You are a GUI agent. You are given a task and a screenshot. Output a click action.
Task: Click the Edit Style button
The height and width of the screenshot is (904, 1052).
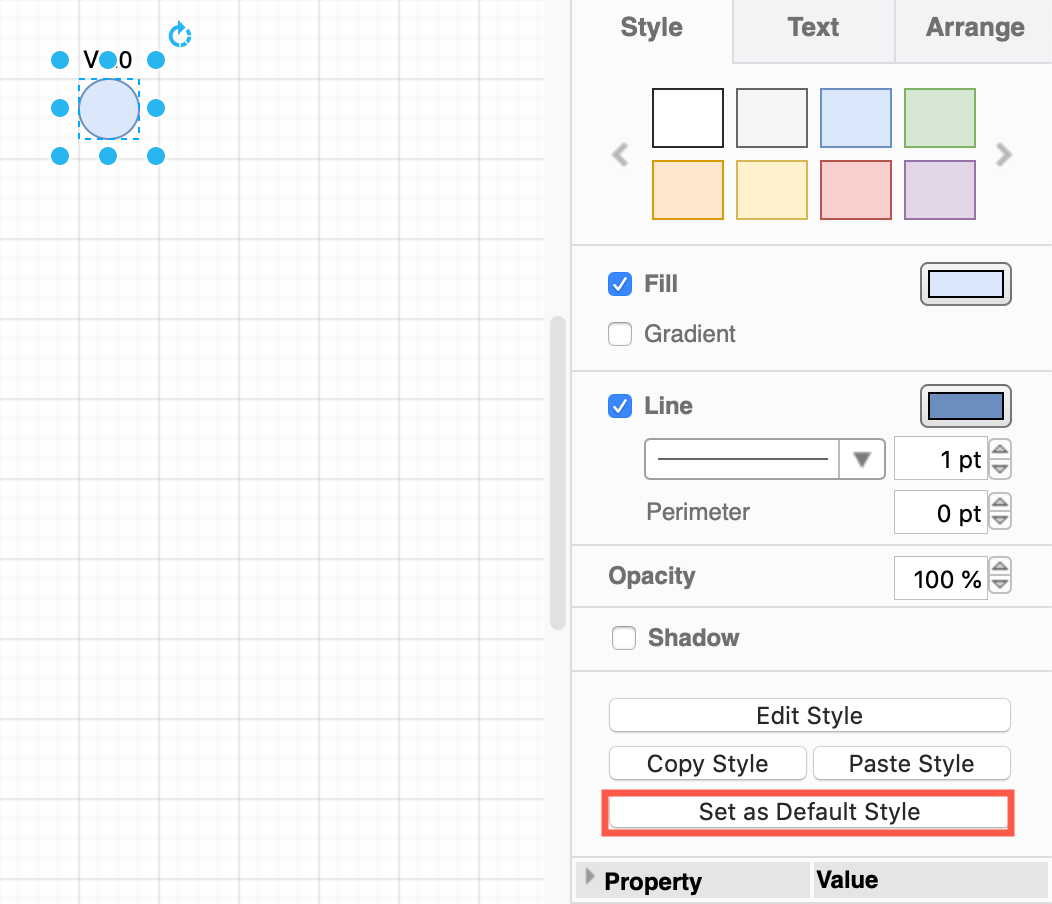point(809,715)
